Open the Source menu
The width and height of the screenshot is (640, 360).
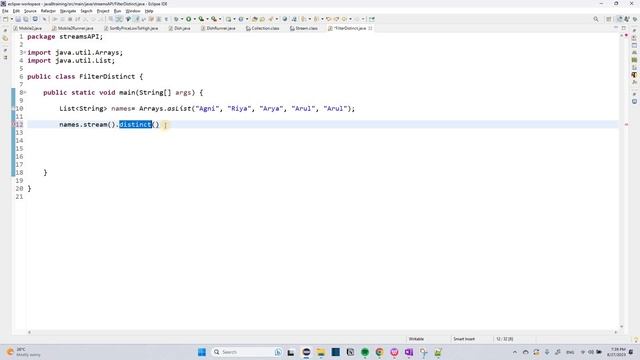point(30,11)
